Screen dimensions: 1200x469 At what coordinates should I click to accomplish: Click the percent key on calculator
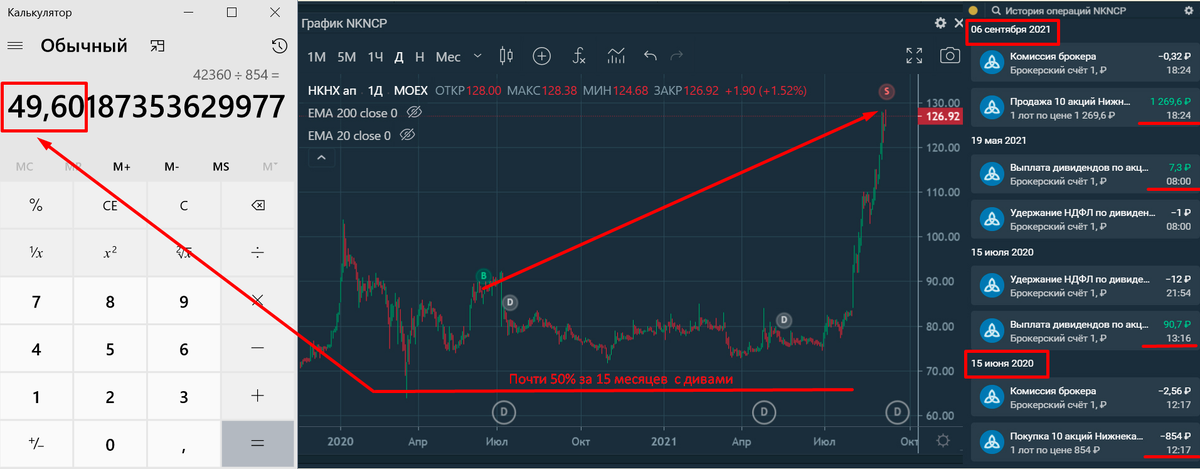[x=36, y=206]
